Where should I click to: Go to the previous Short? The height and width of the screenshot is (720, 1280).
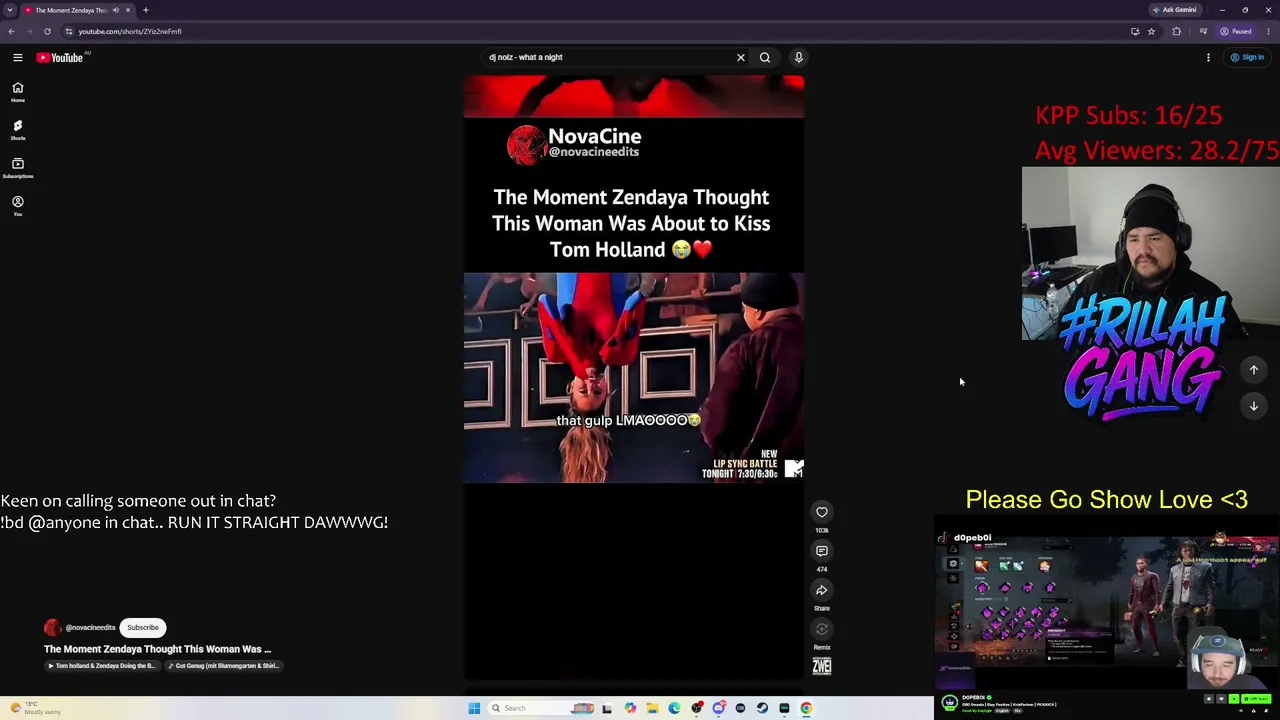click(x=1254, y=370)
